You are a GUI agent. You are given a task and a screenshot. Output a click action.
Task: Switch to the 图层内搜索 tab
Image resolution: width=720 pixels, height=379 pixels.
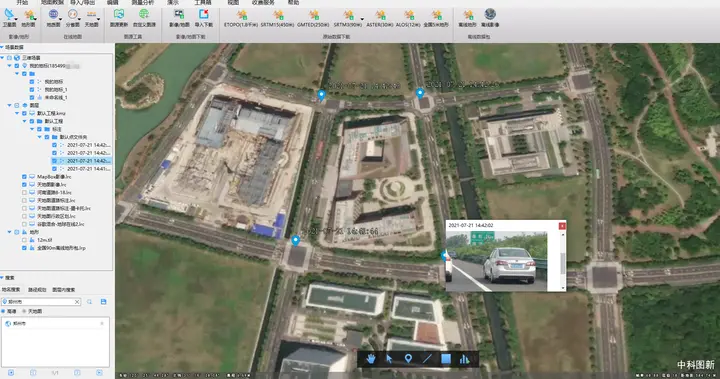click(63, 290)
